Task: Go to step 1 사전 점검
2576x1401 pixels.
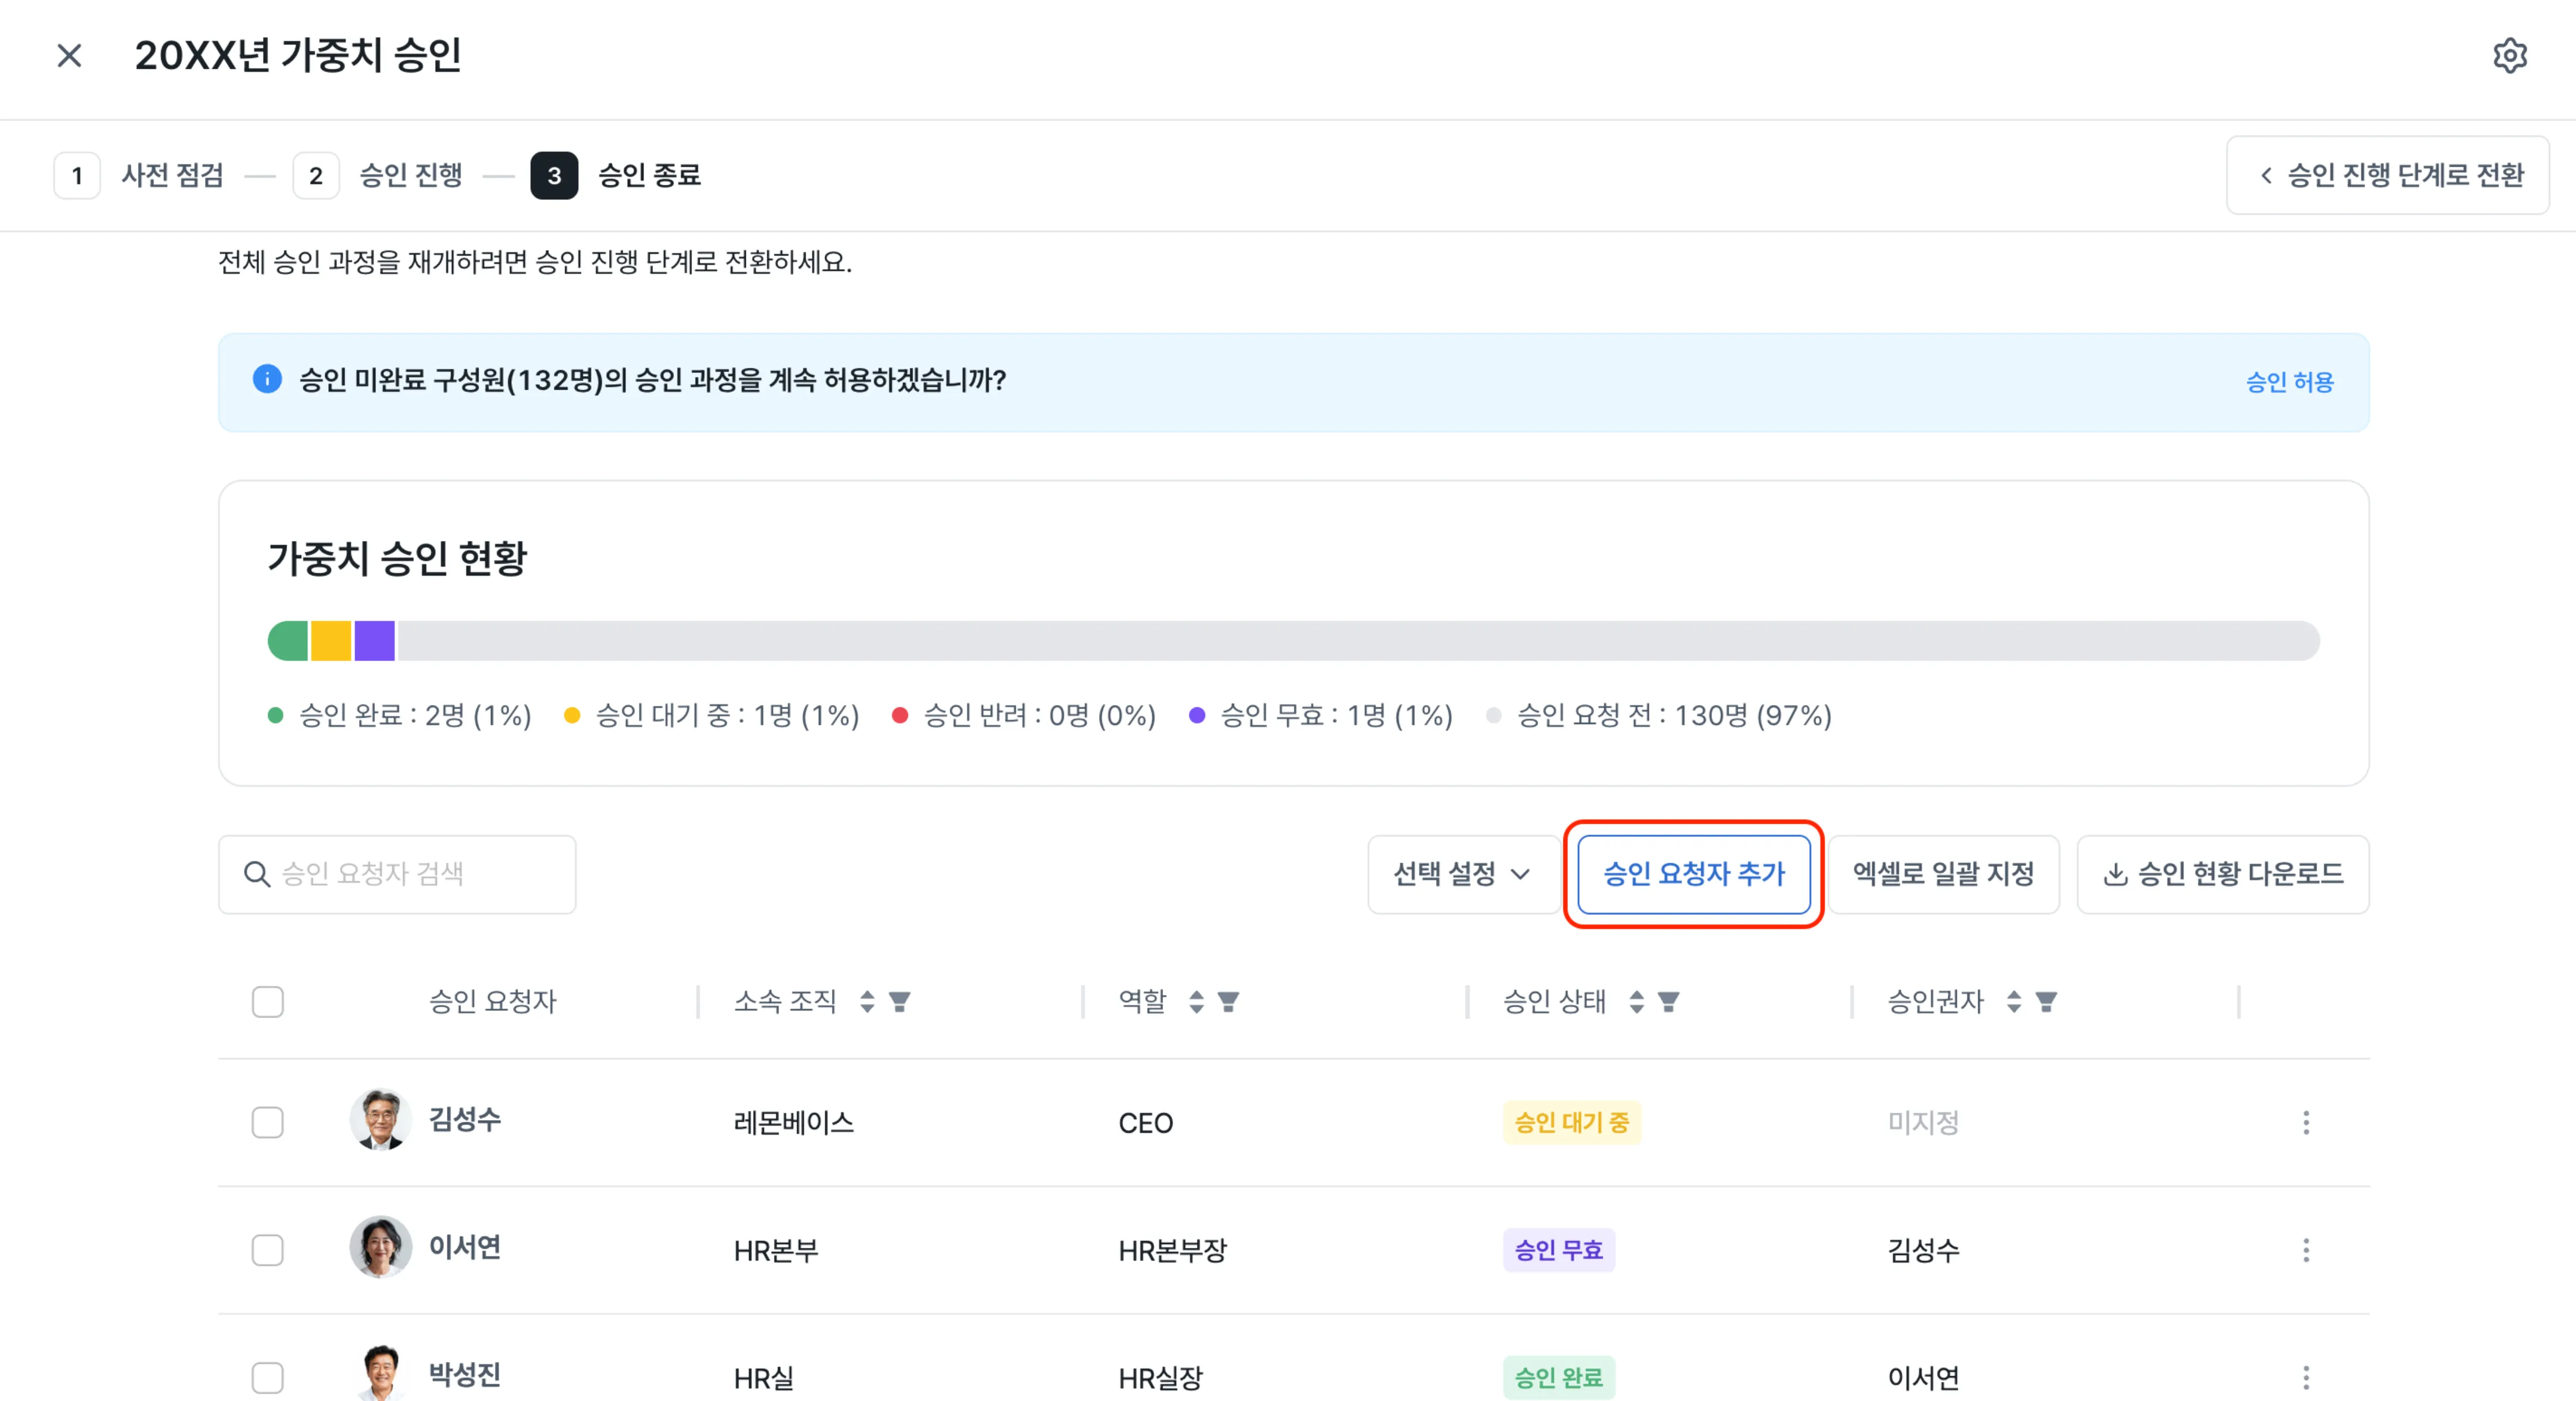Action: click(x=139, y=176)
